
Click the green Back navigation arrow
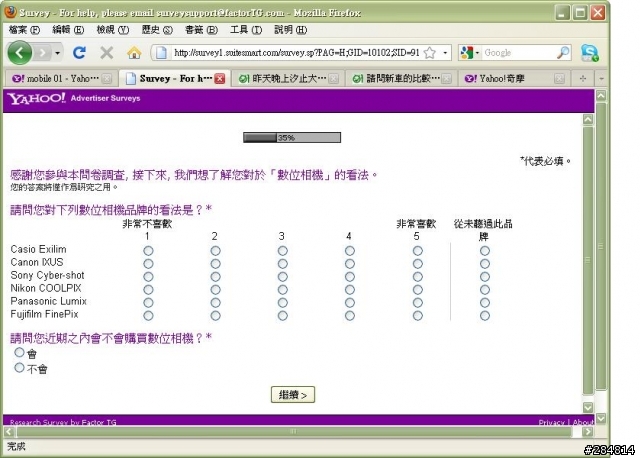19,53
